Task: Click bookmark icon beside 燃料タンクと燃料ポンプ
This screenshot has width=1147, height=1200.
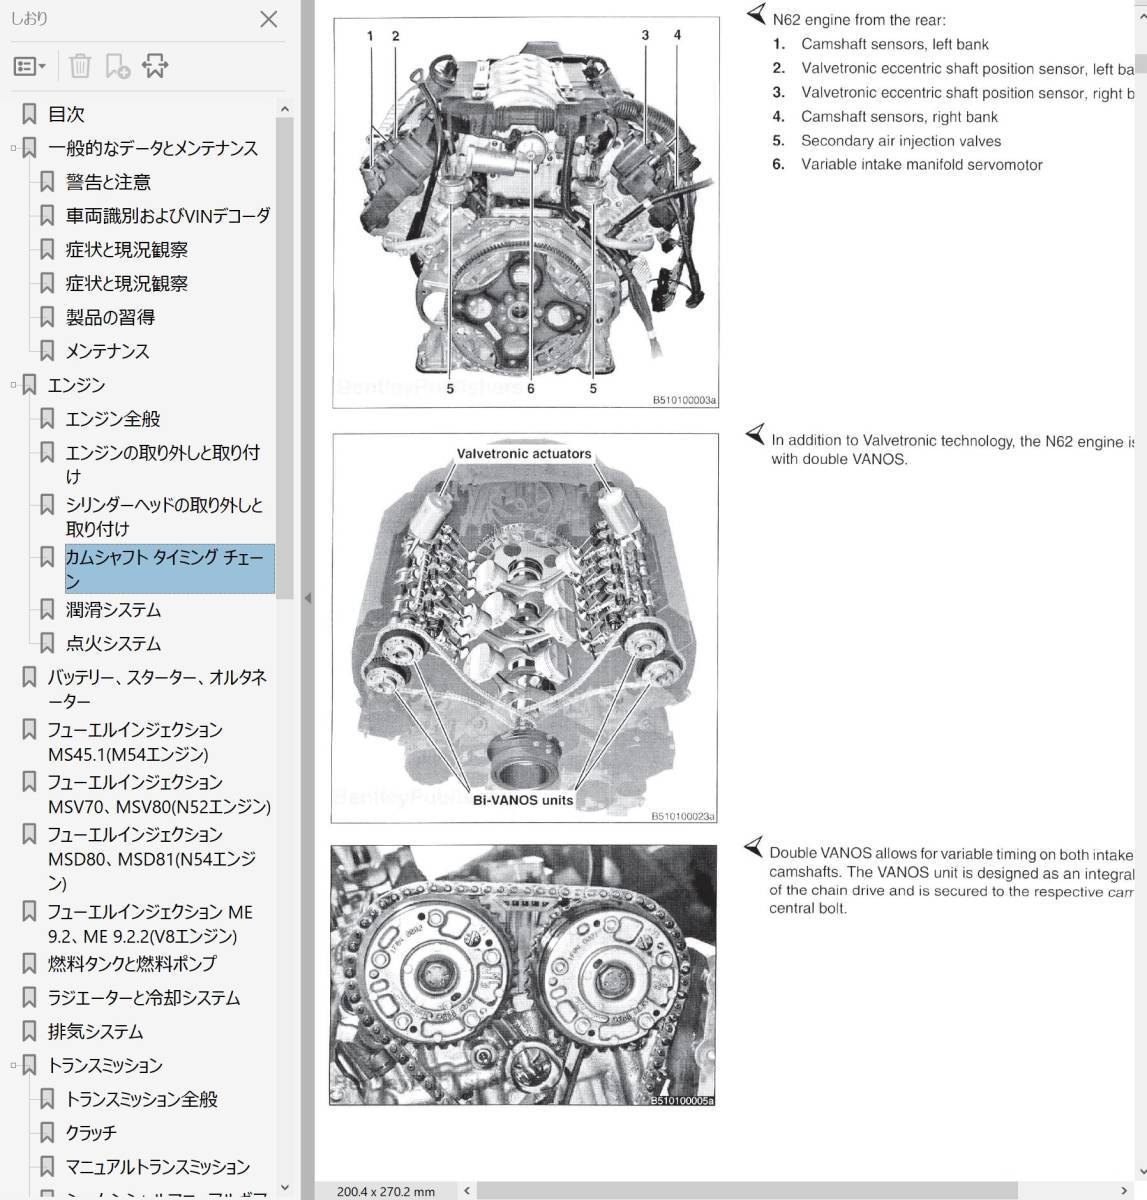Action: point(29,964)
